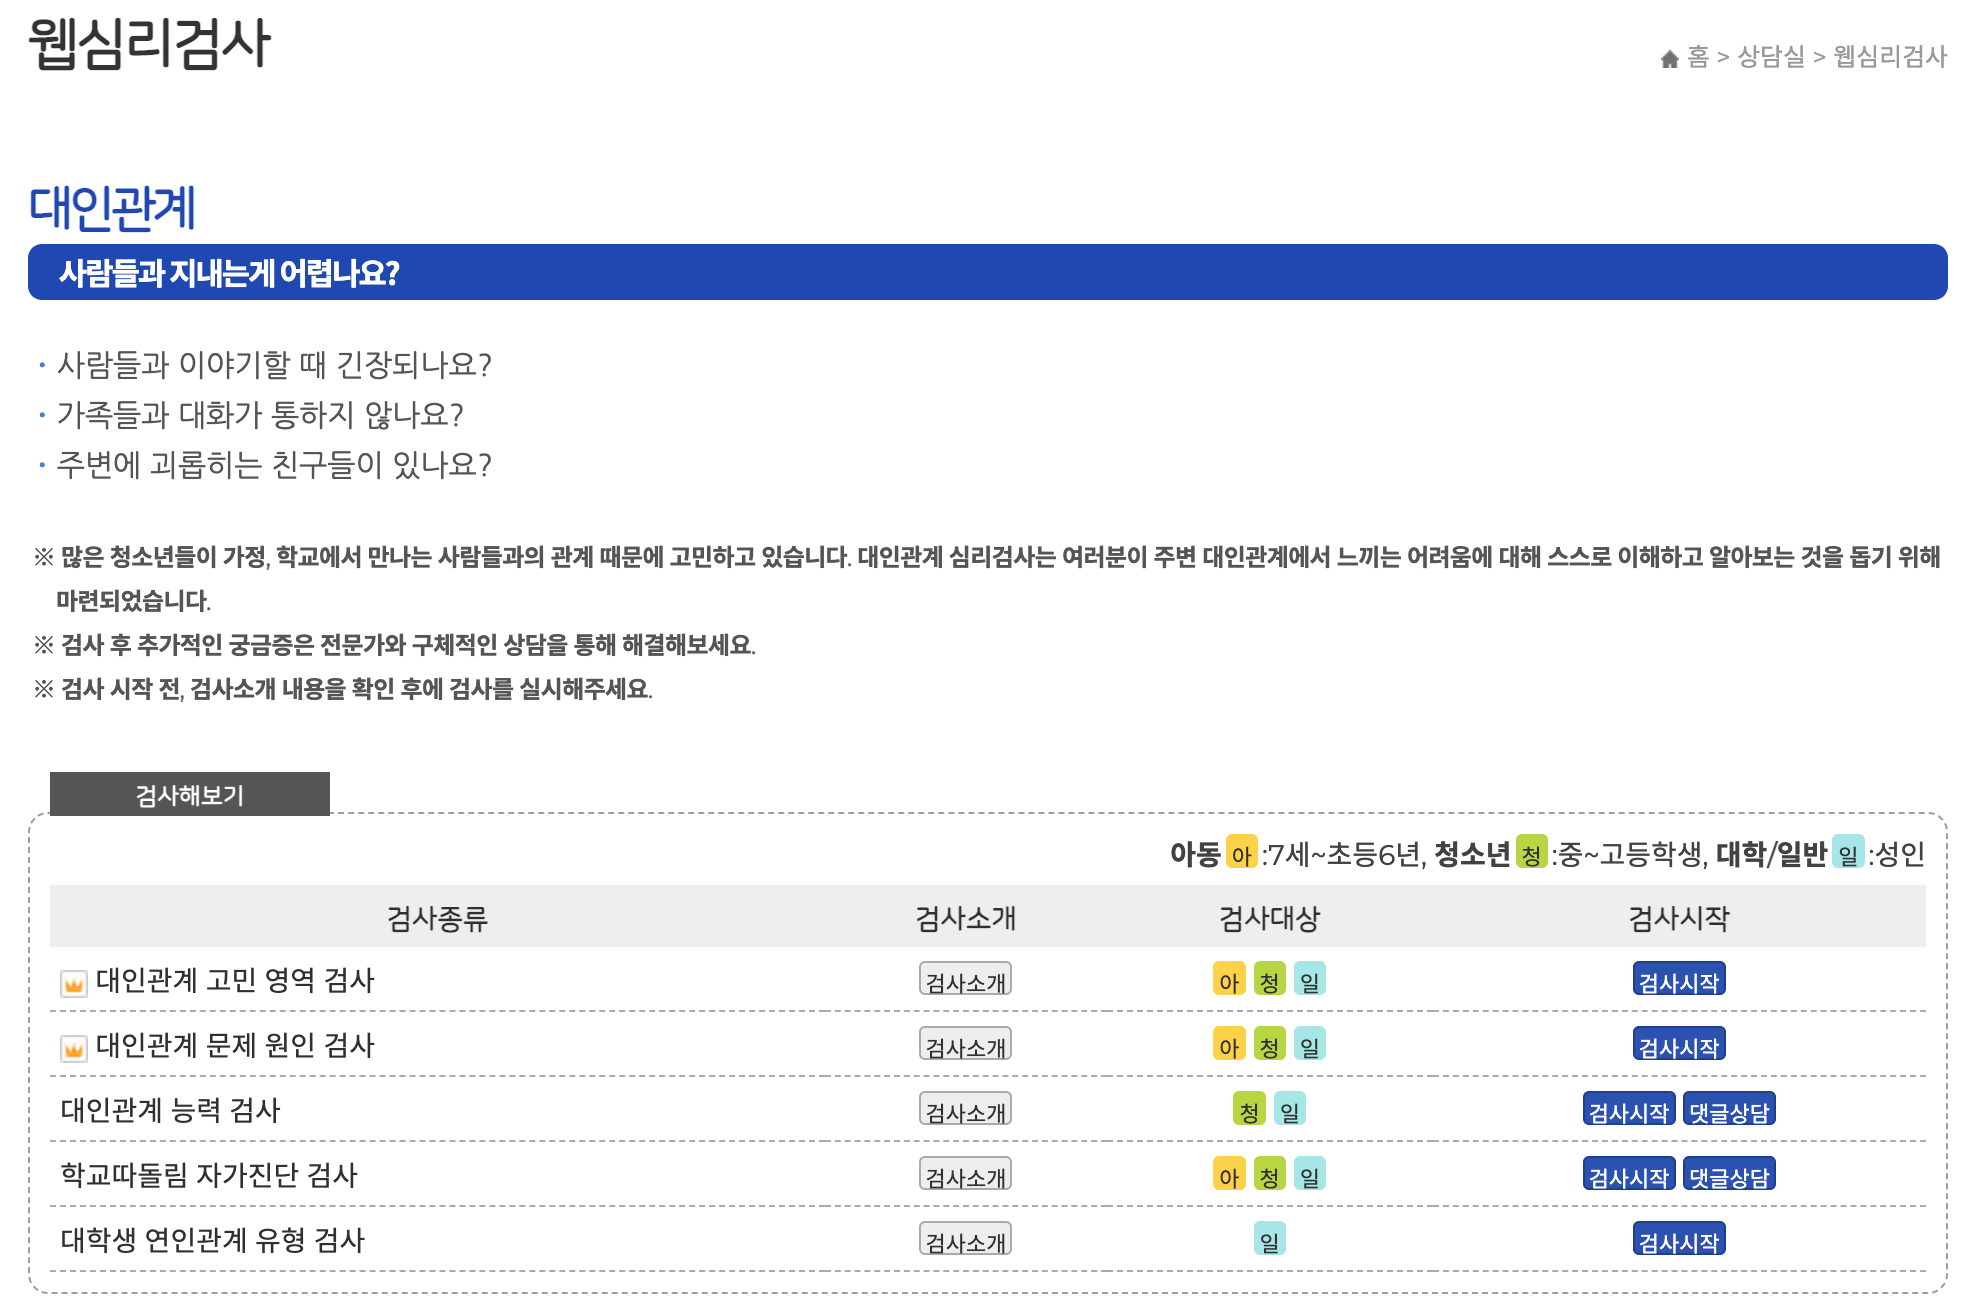
Task: Start 학교따돌림 자가진단 검사 with 검사시작
Action: [x=1629, y=1175]
